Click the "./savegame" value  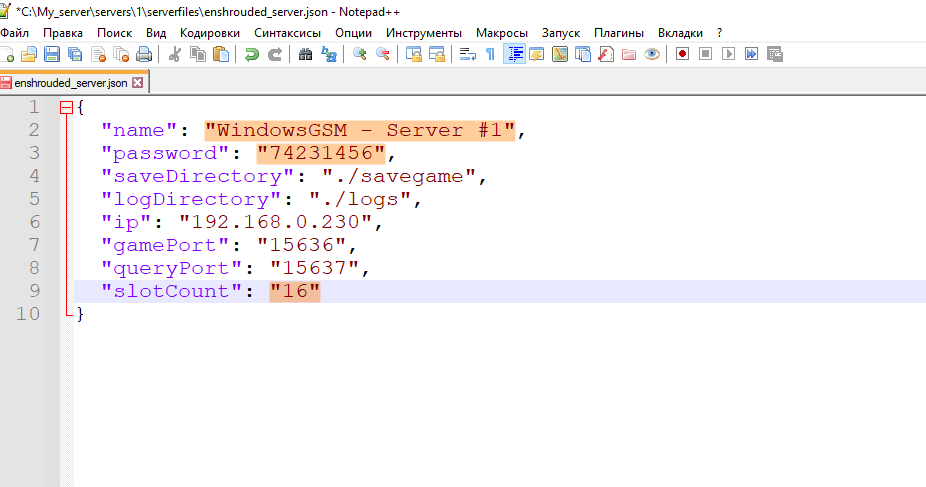(x=399, y=177)
